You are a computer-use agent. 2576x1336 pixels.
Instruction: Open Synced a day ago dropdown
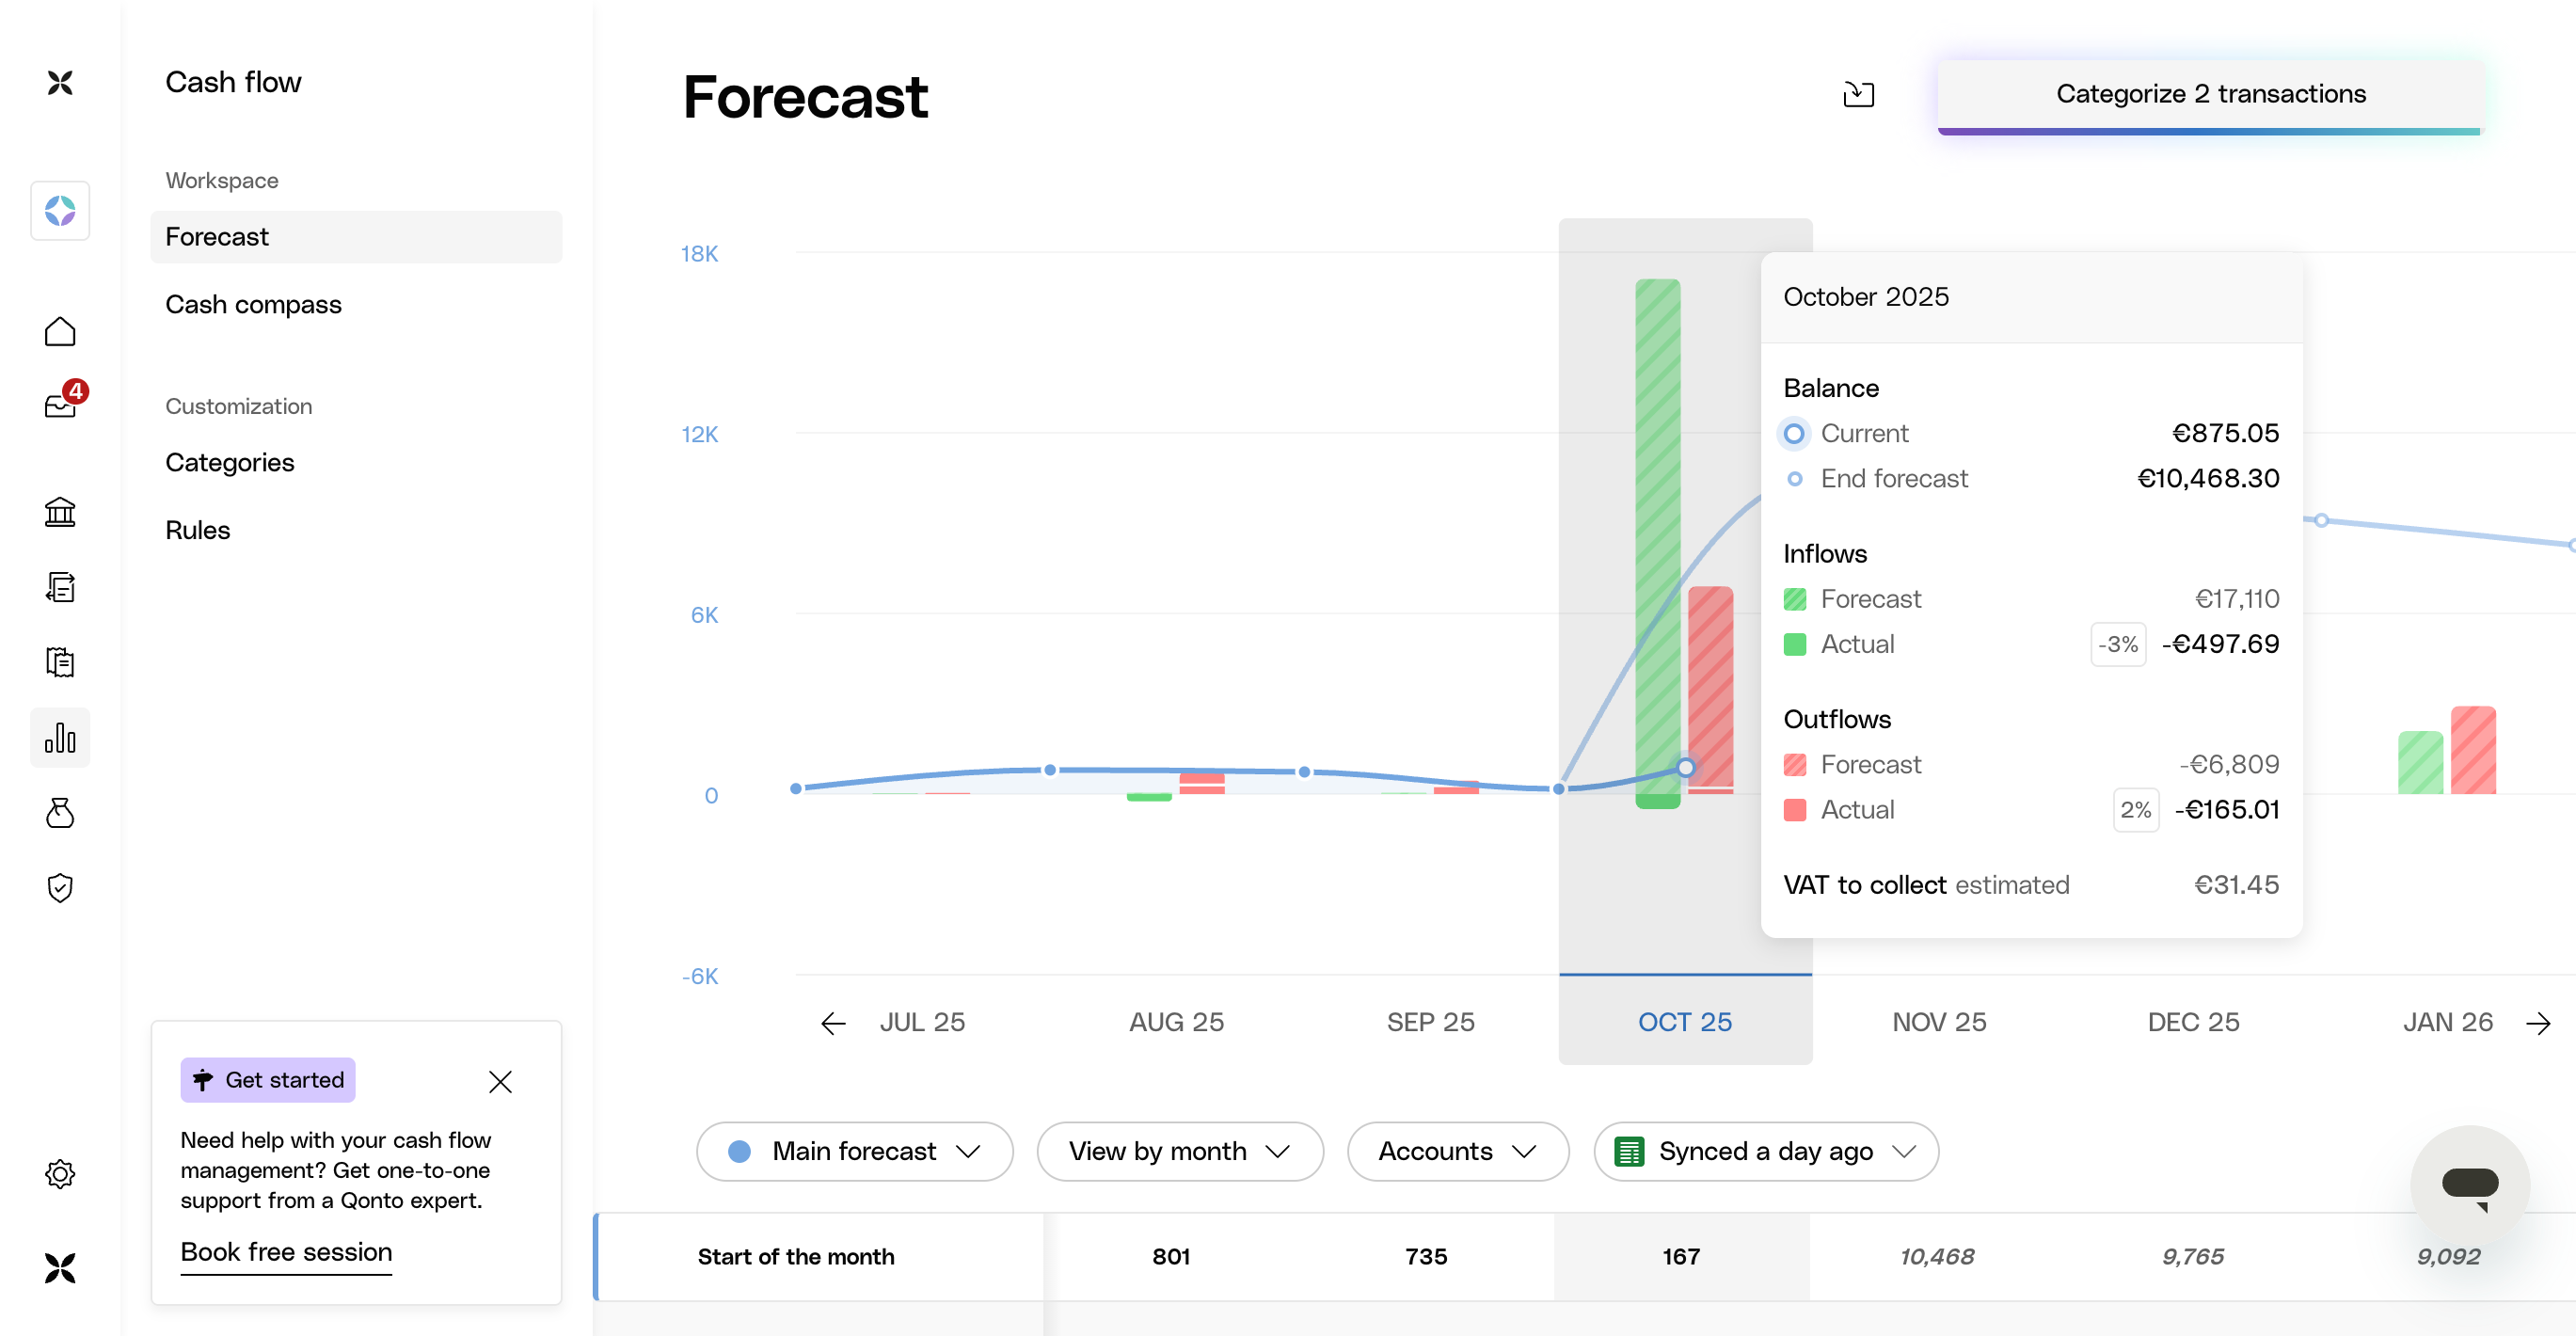pyautogui.click(x=1766, y=1152)
